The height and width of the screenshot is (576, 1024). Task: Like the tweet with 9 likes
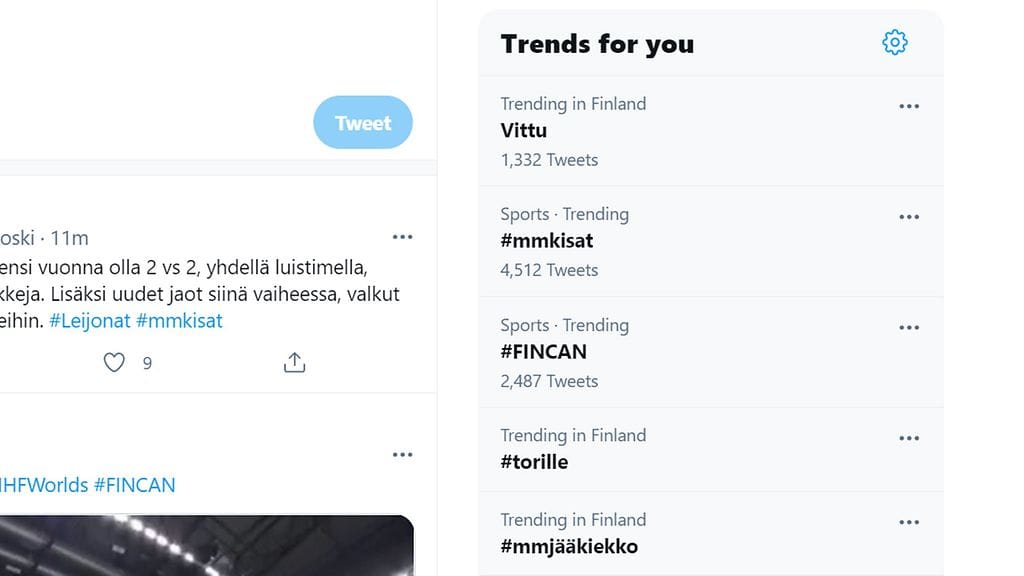coord(115,362)
